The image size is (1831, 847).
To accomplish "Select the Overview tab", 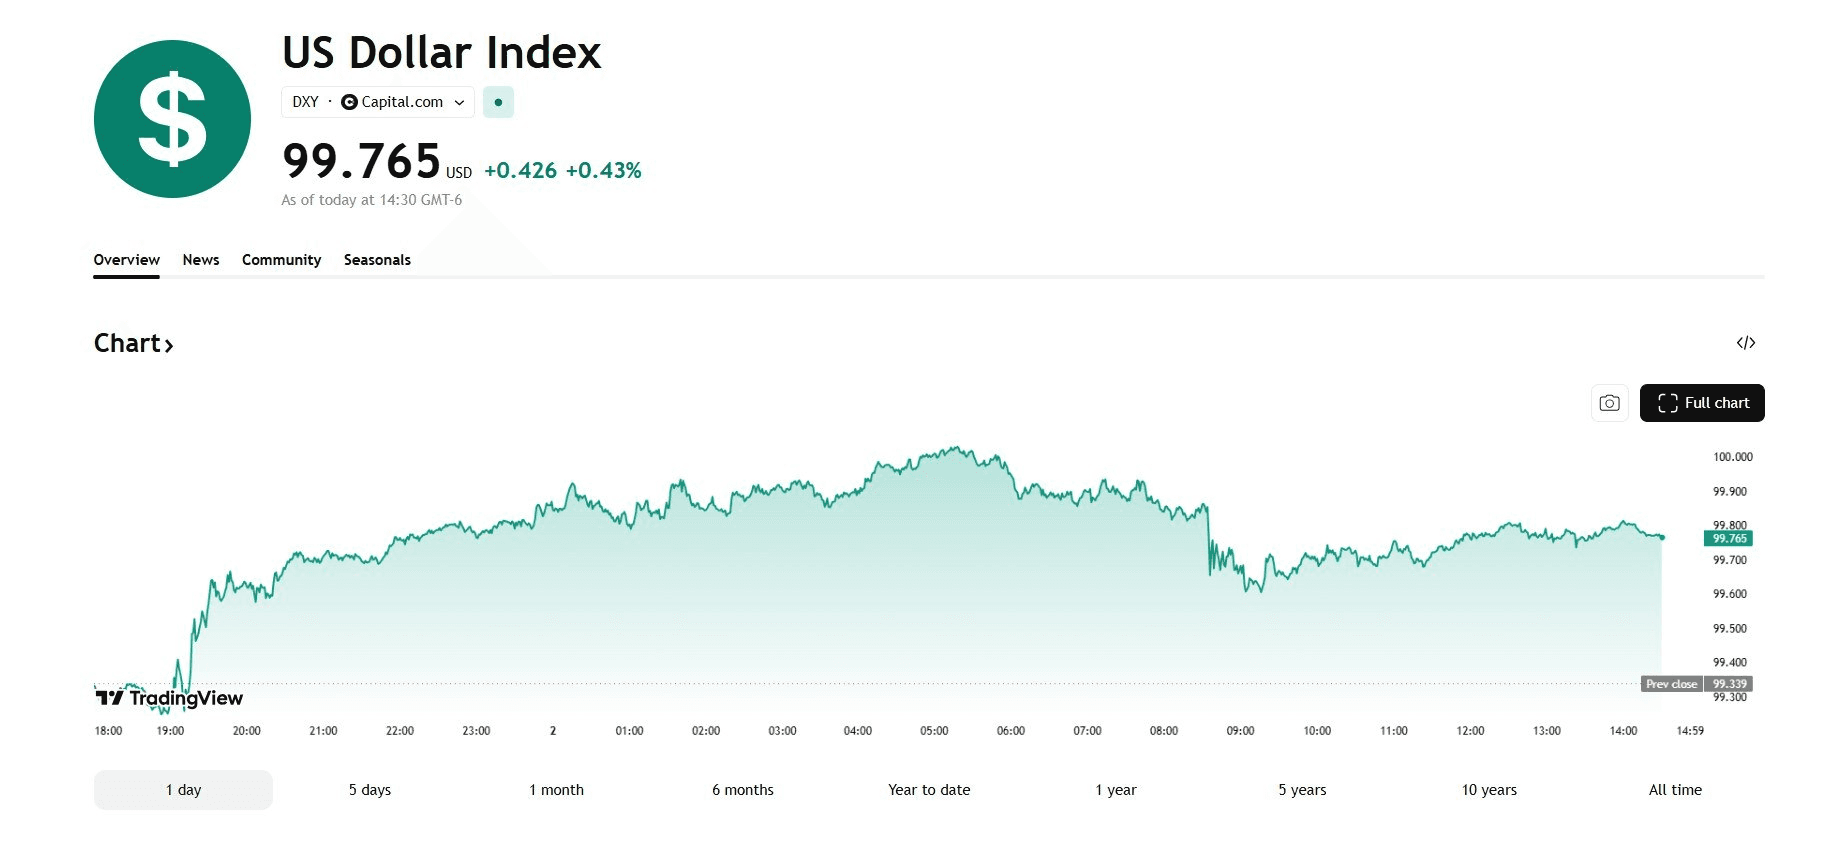I will tap(126, 260).
